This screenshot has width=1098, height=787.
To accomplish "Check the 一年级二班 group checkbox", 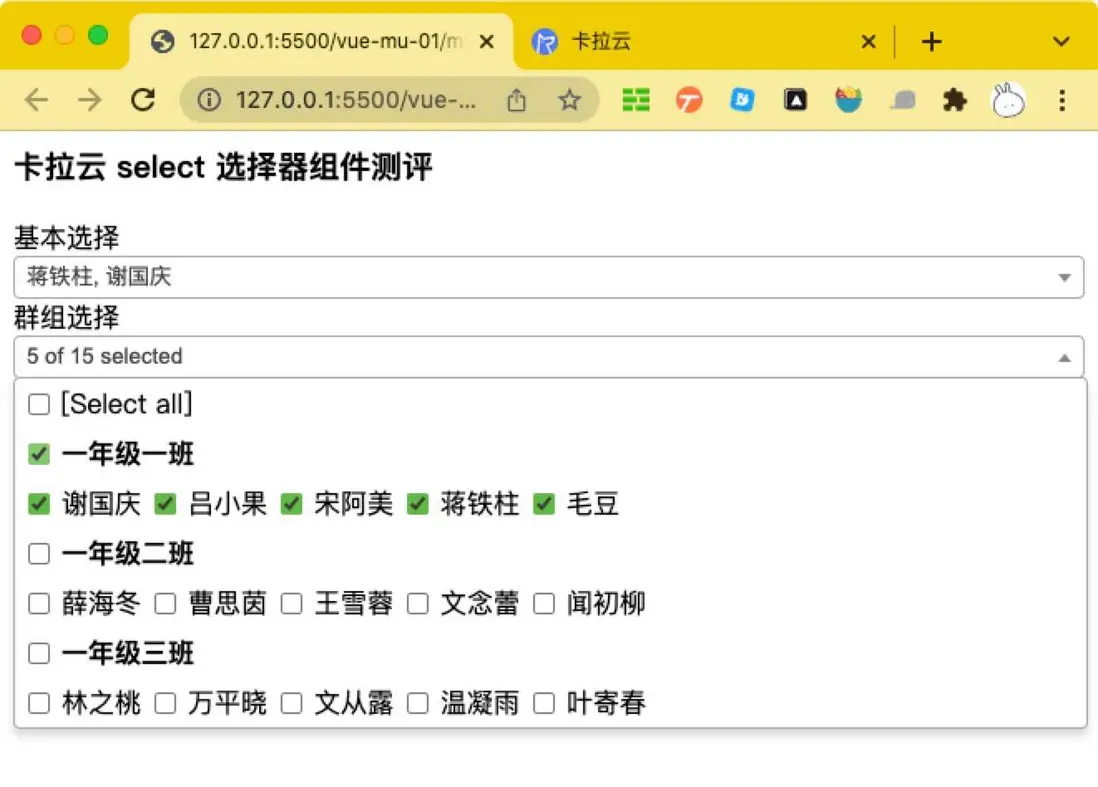I will (39, 554).
